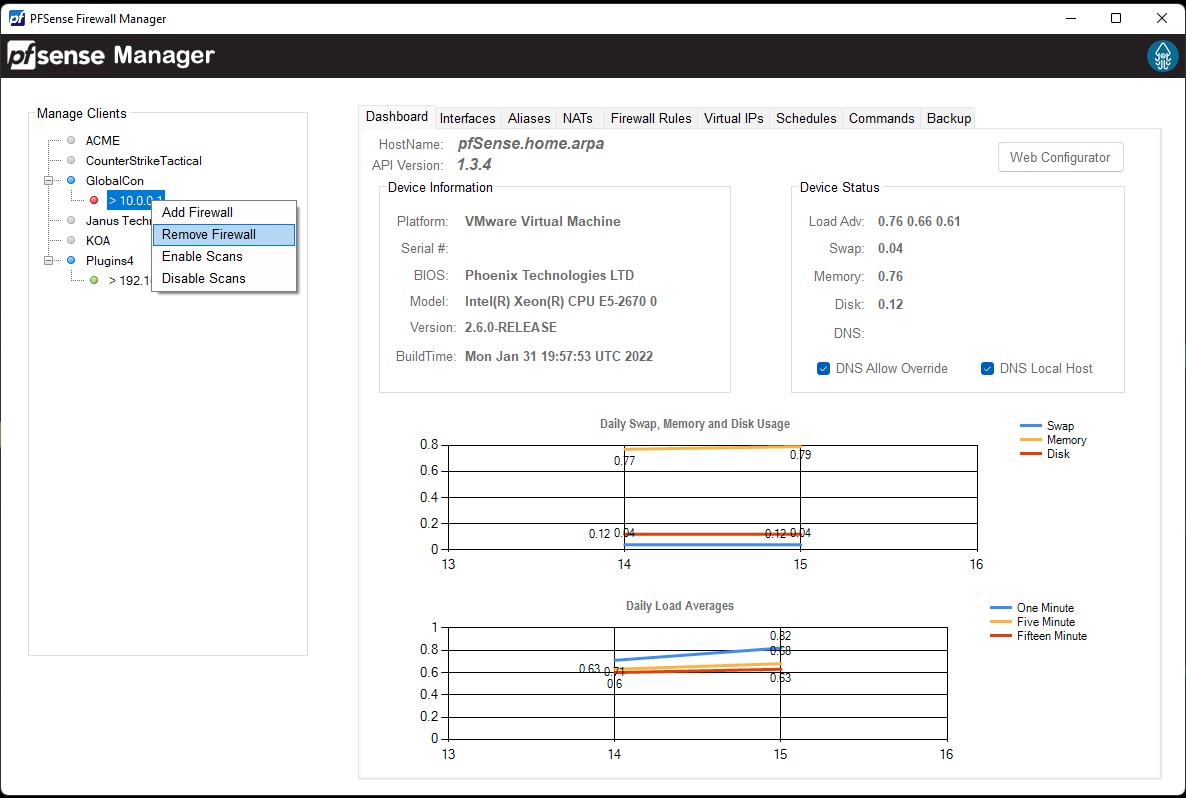Toggle the DNS Allow Override checkbox
The width and height of the screenshot is (1186, 798).
pyautogui.click(x=824, y=368)
